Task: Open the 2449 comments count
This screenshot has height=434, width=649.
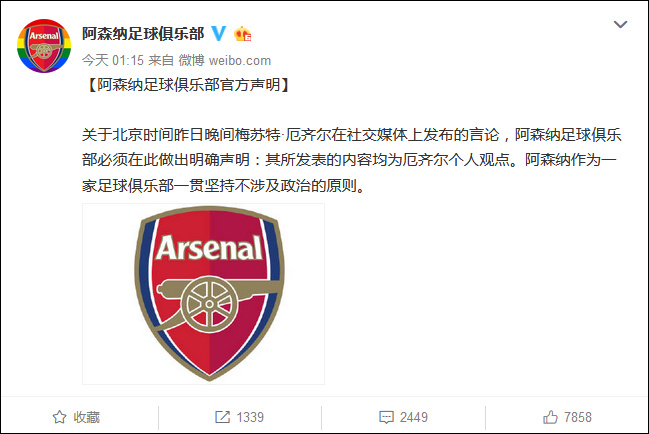Action: coord(413,417)
